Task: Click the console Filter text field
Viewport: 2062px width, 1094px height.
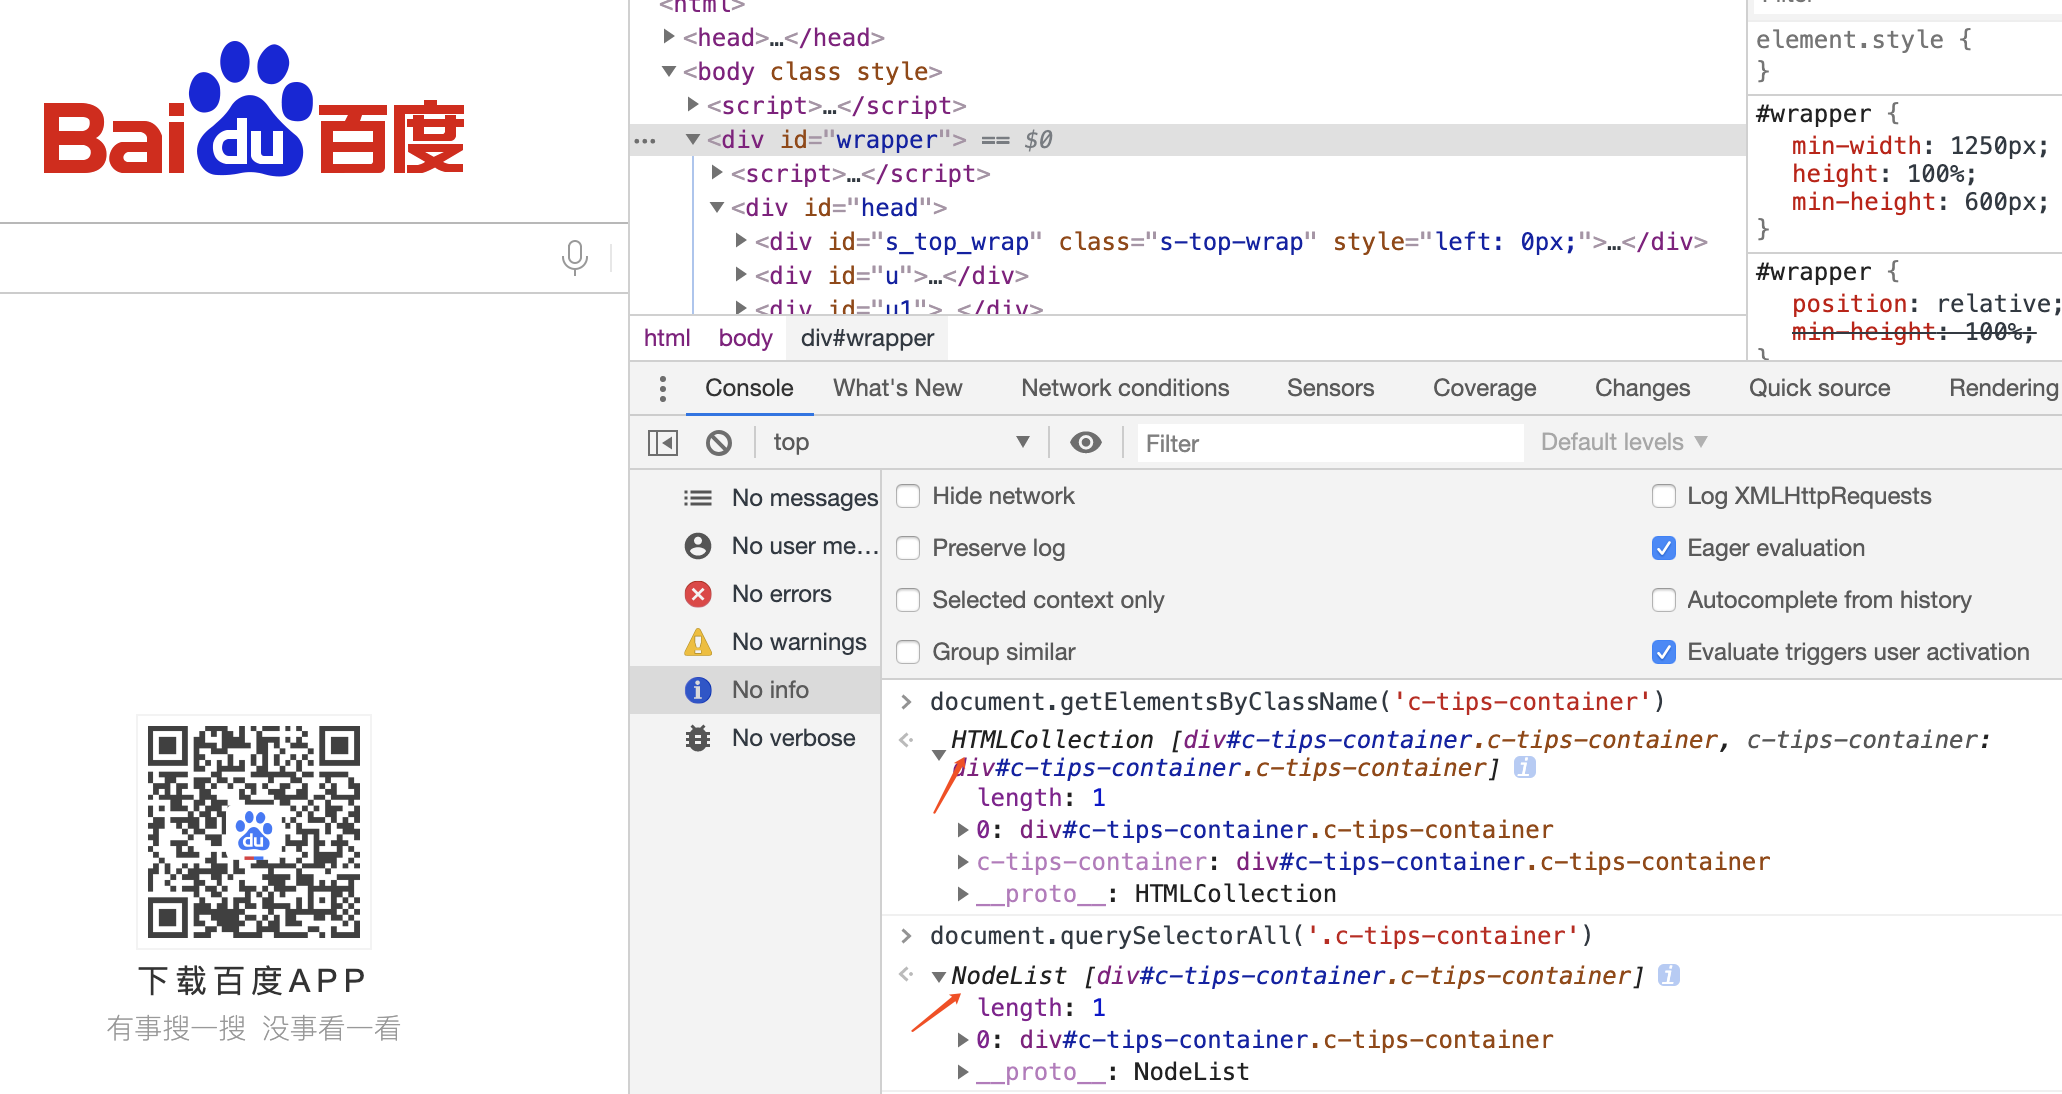Action: pos(1330,443)
